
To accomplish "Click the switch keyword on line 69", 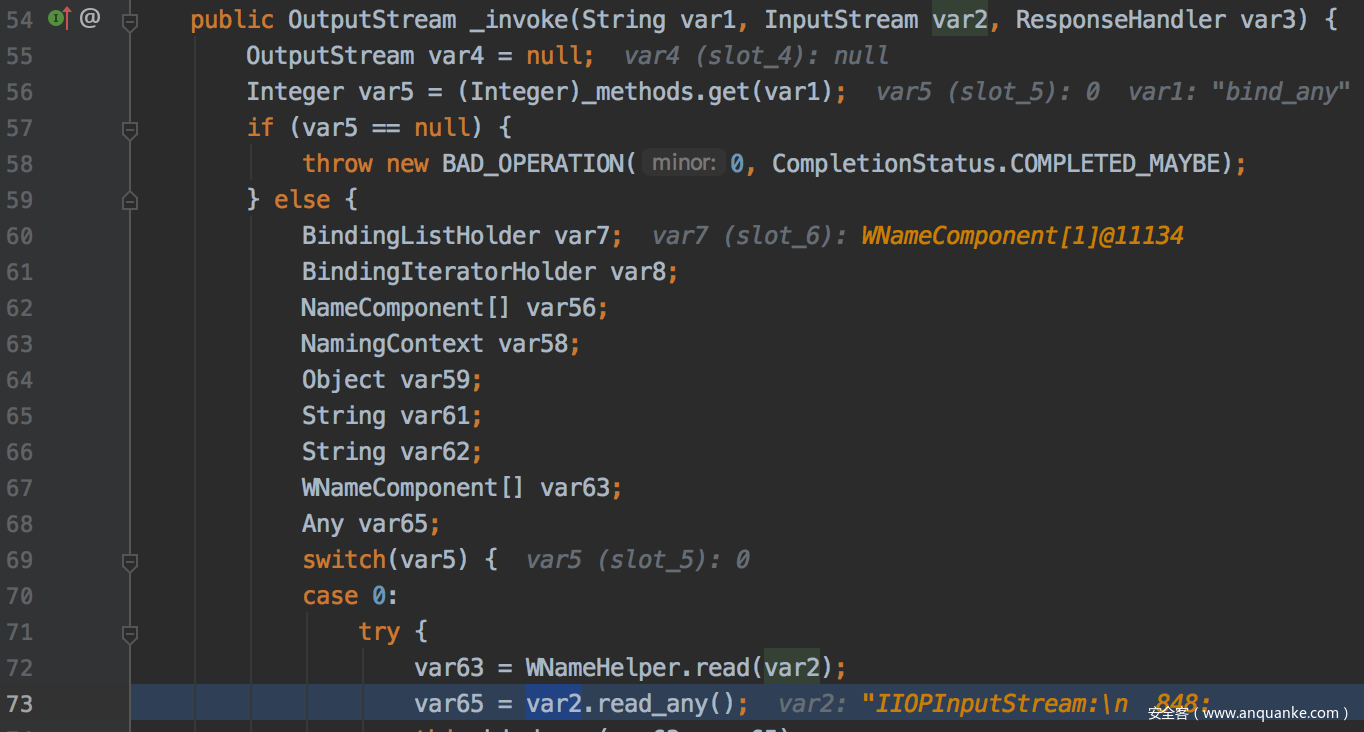I will 344,560.
